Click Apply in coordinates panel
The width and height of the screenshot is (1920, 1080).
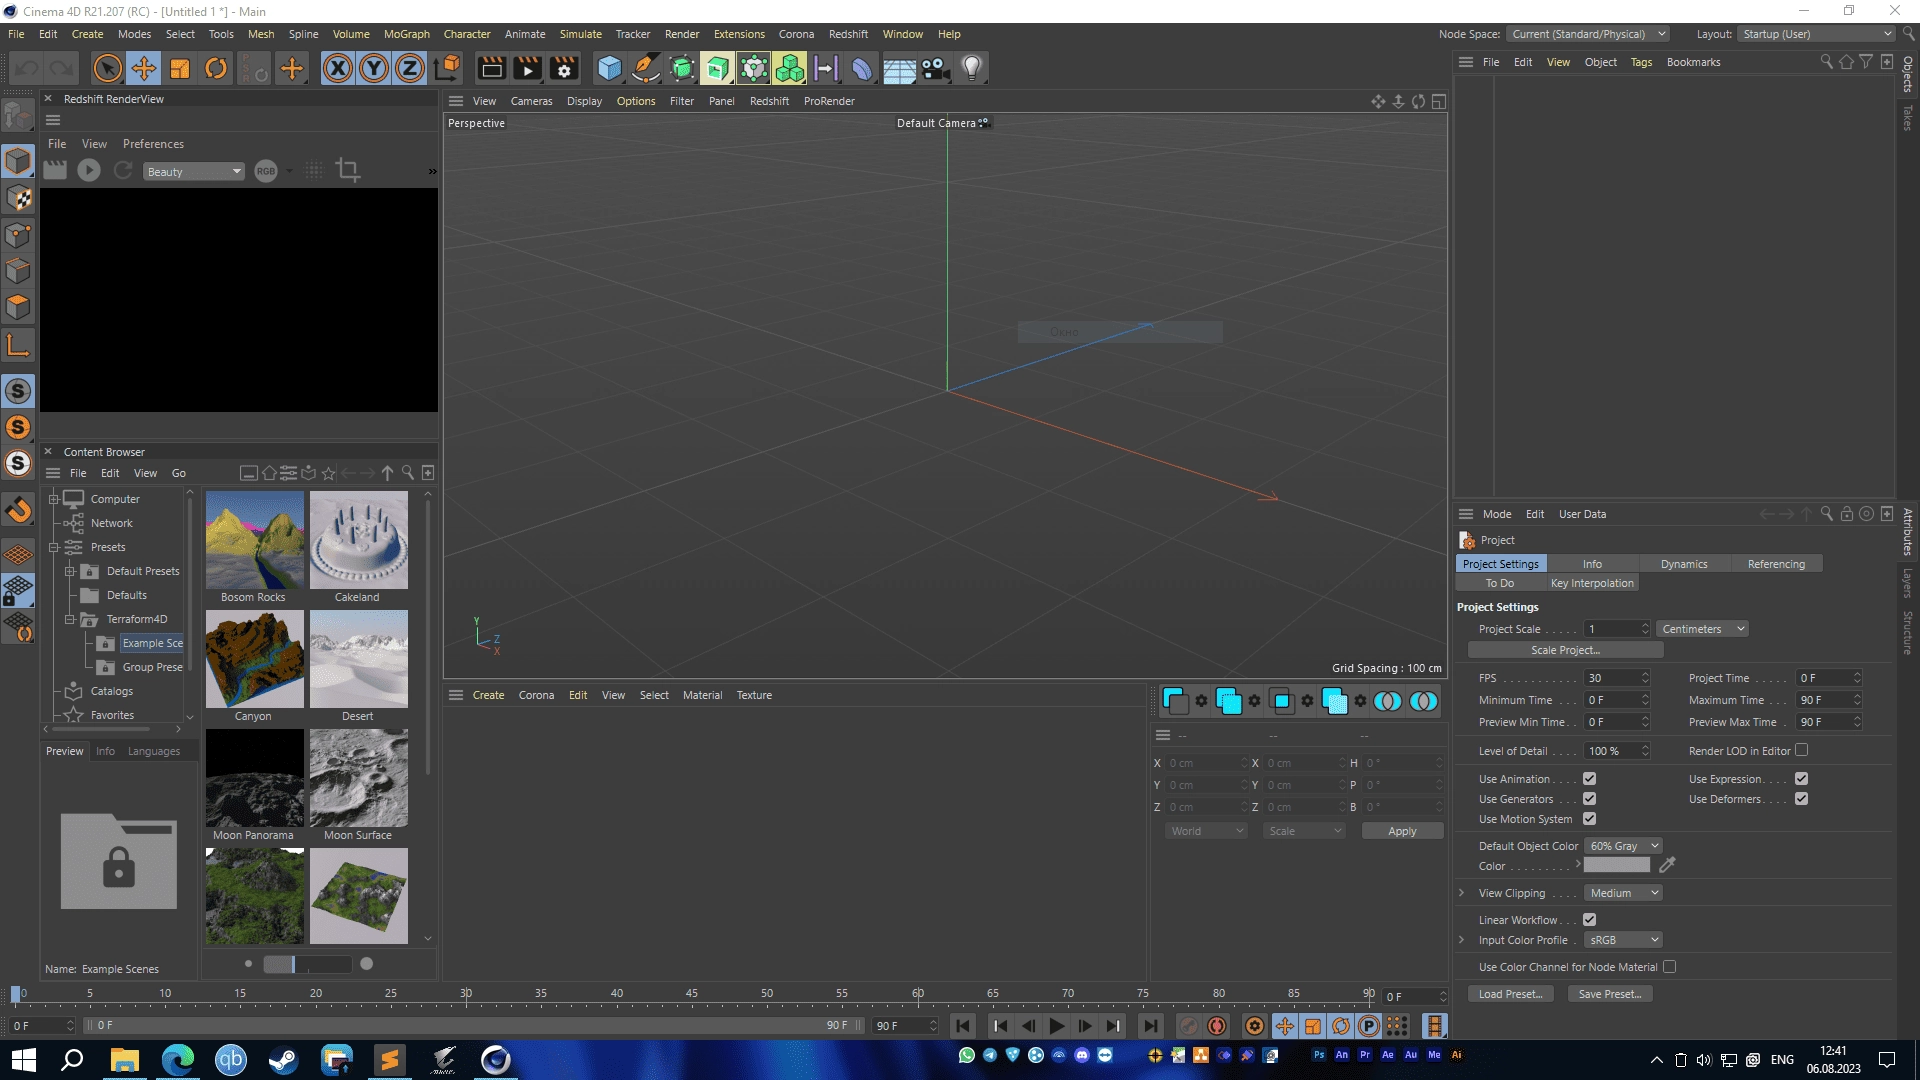coord(1402,831)
